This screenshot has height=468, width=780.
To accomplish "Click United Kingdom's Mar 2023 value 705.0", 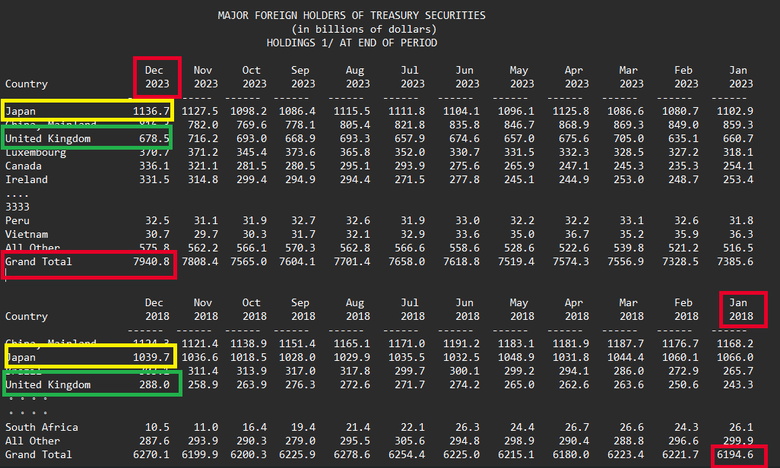I will point(628,138).
